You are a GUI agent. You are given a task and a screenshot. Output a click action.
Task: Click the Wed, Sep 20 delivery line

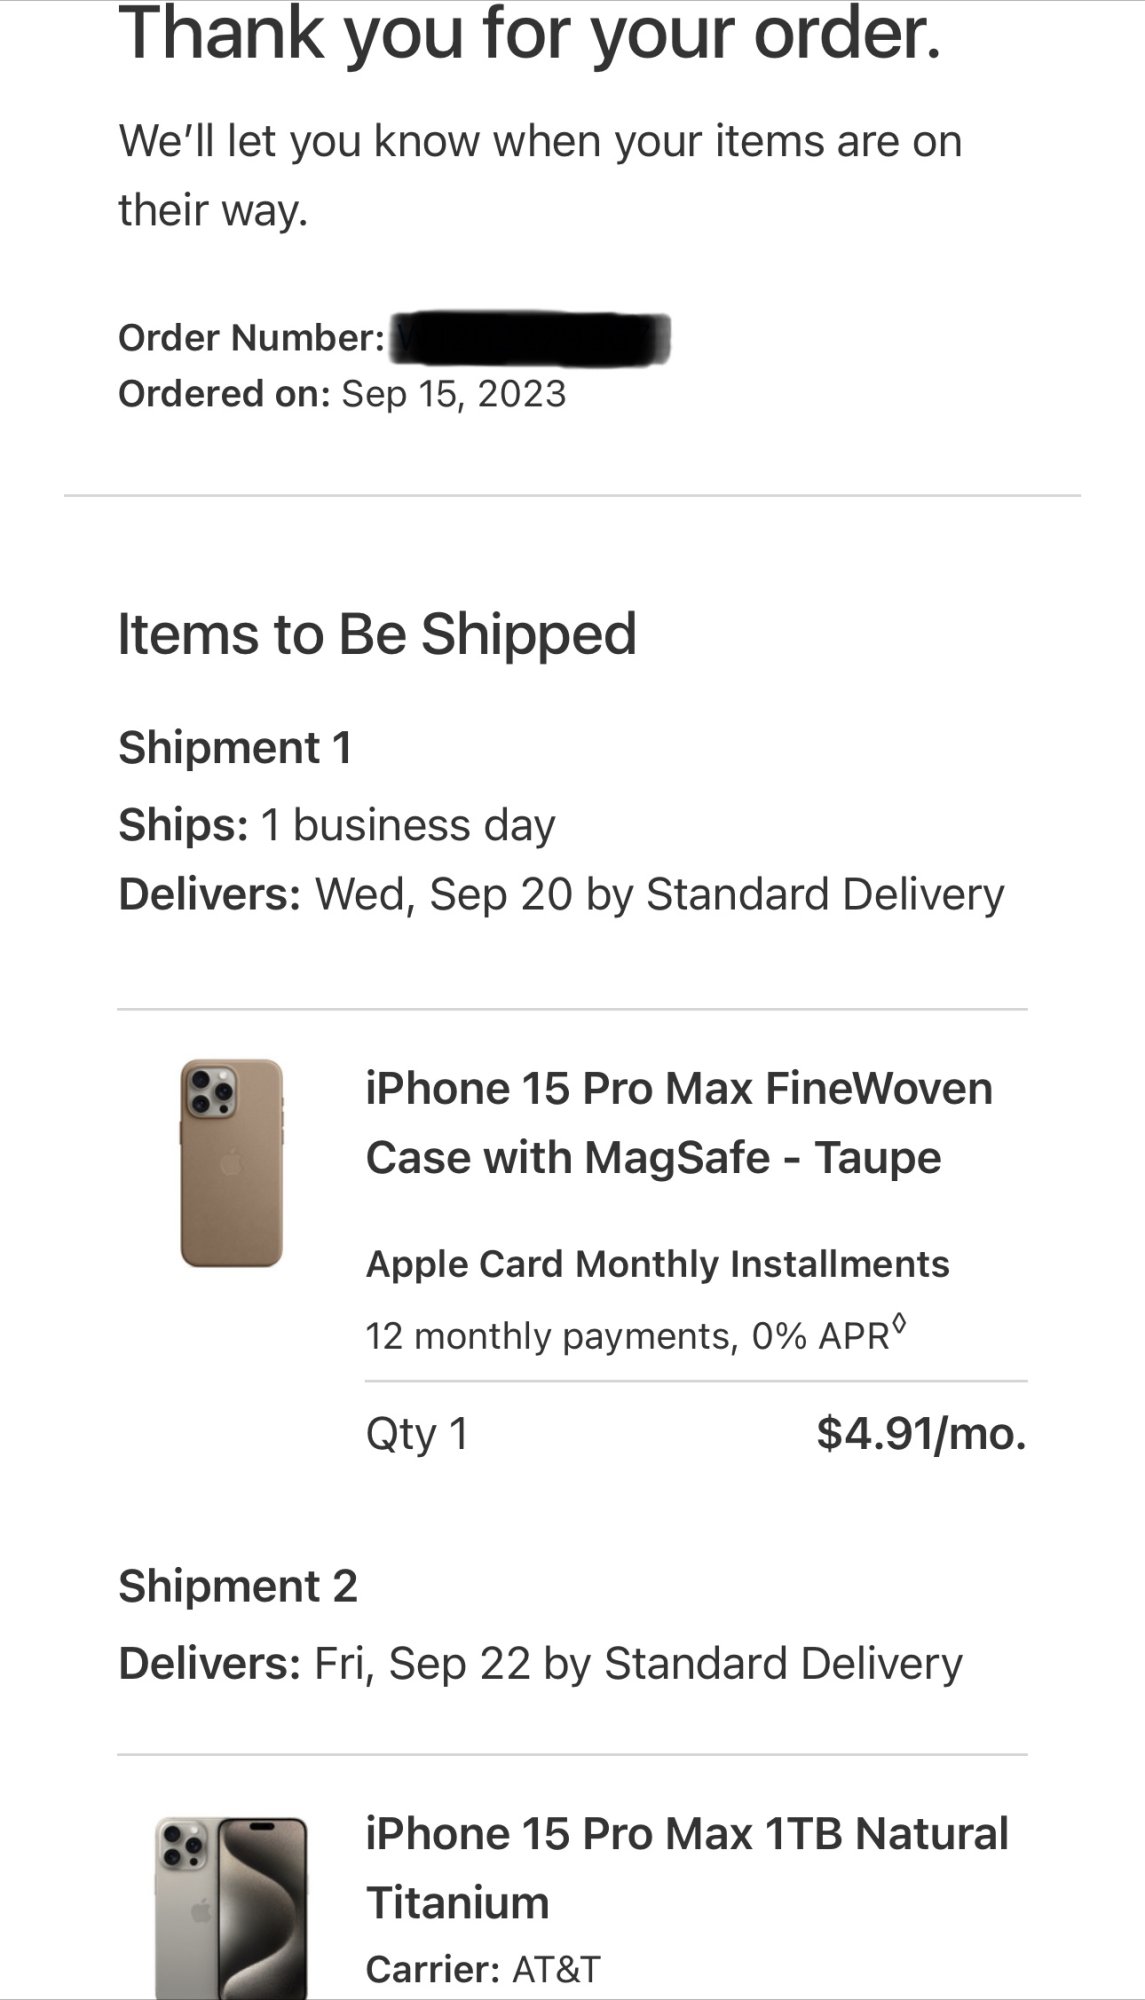point(560,894)
